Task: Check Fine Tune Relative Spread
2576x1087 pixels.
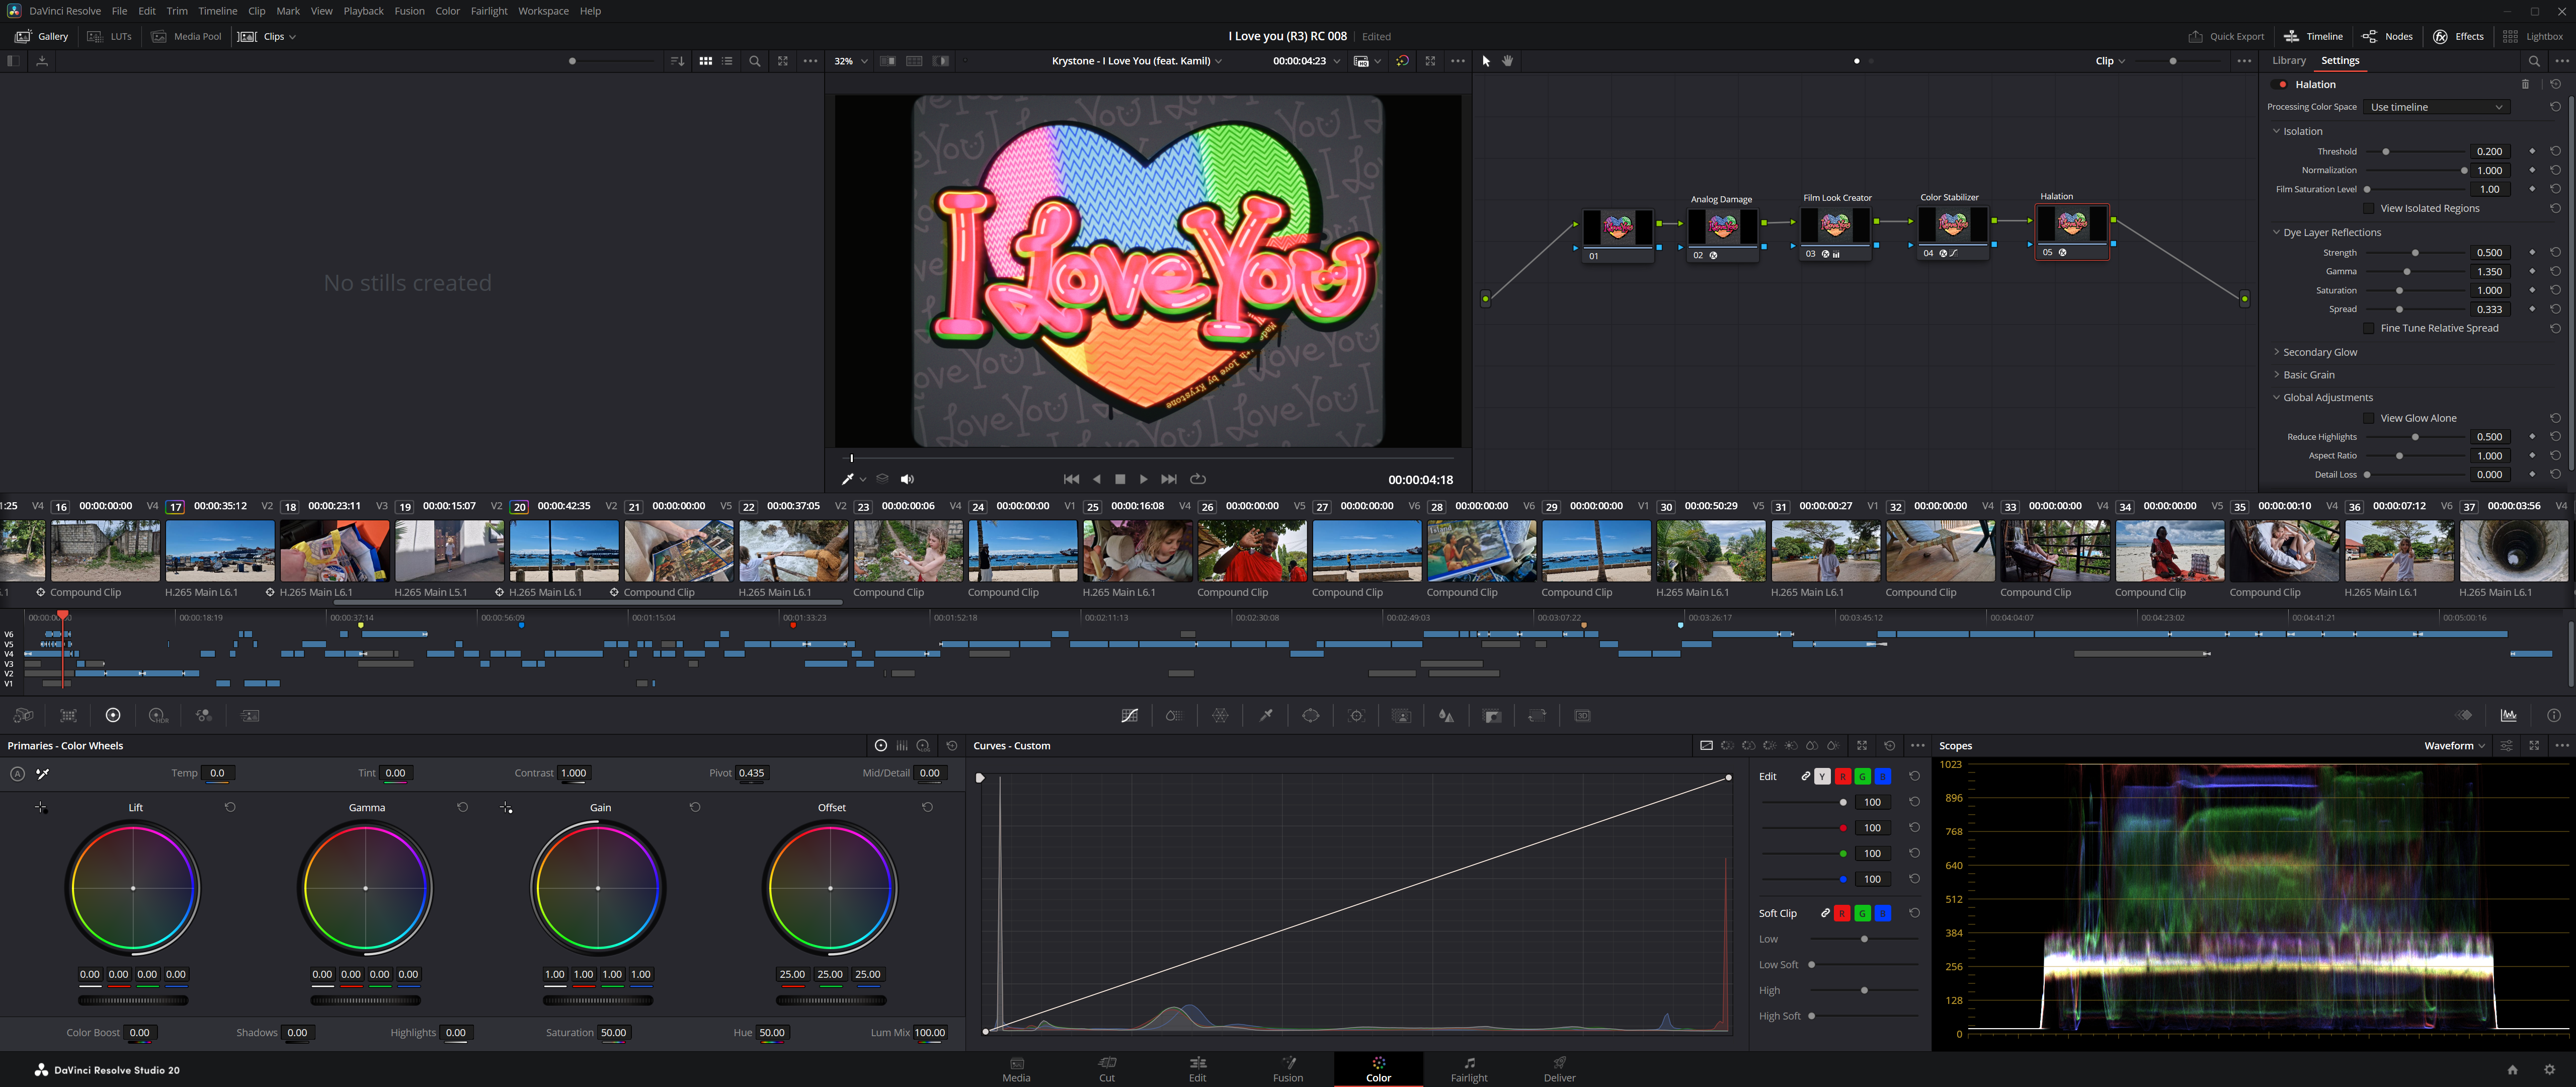Action: 2368,328
